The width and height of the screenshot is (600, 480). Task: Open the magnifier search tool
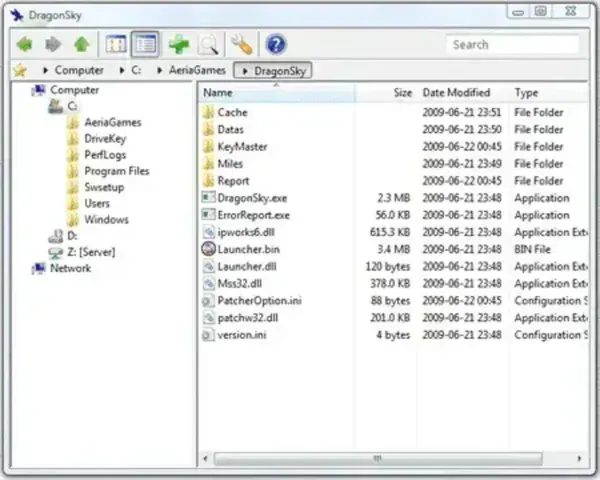209,45
